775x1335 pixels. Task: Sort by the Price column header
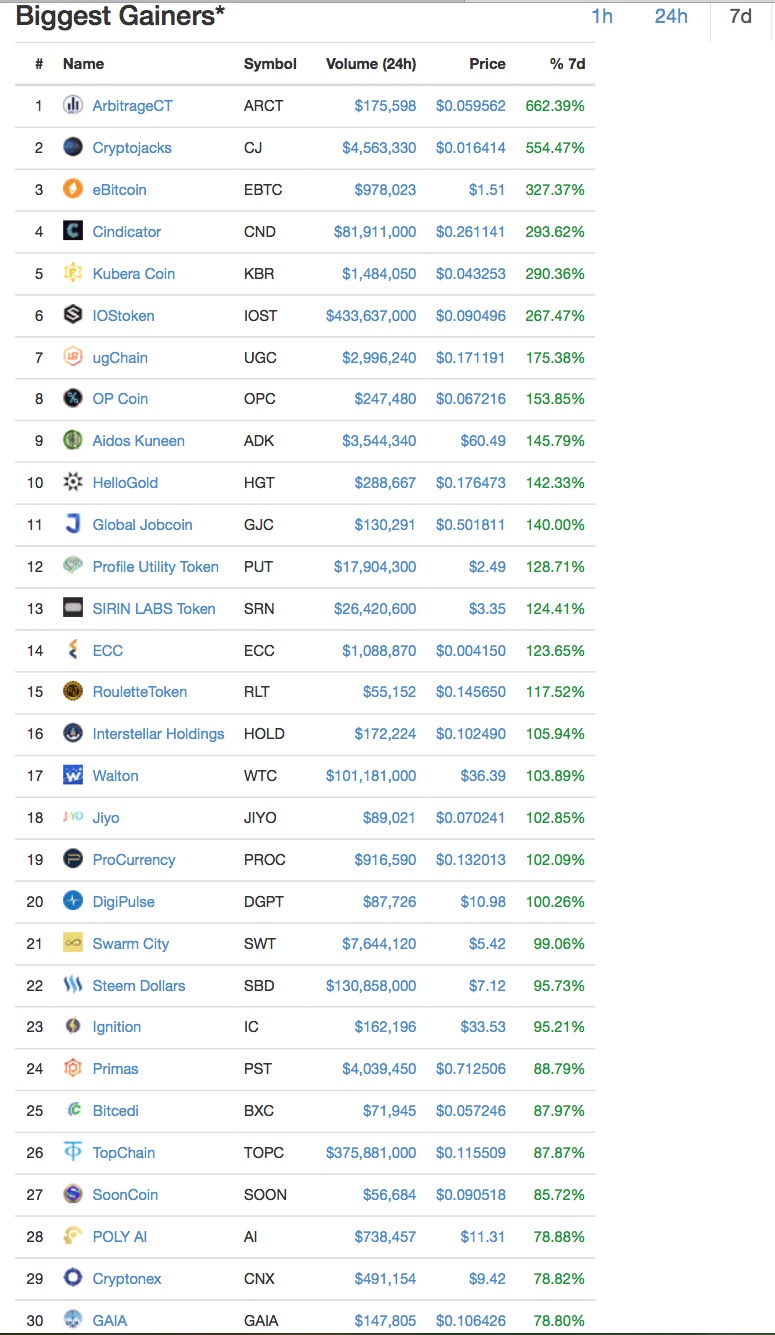487,63
